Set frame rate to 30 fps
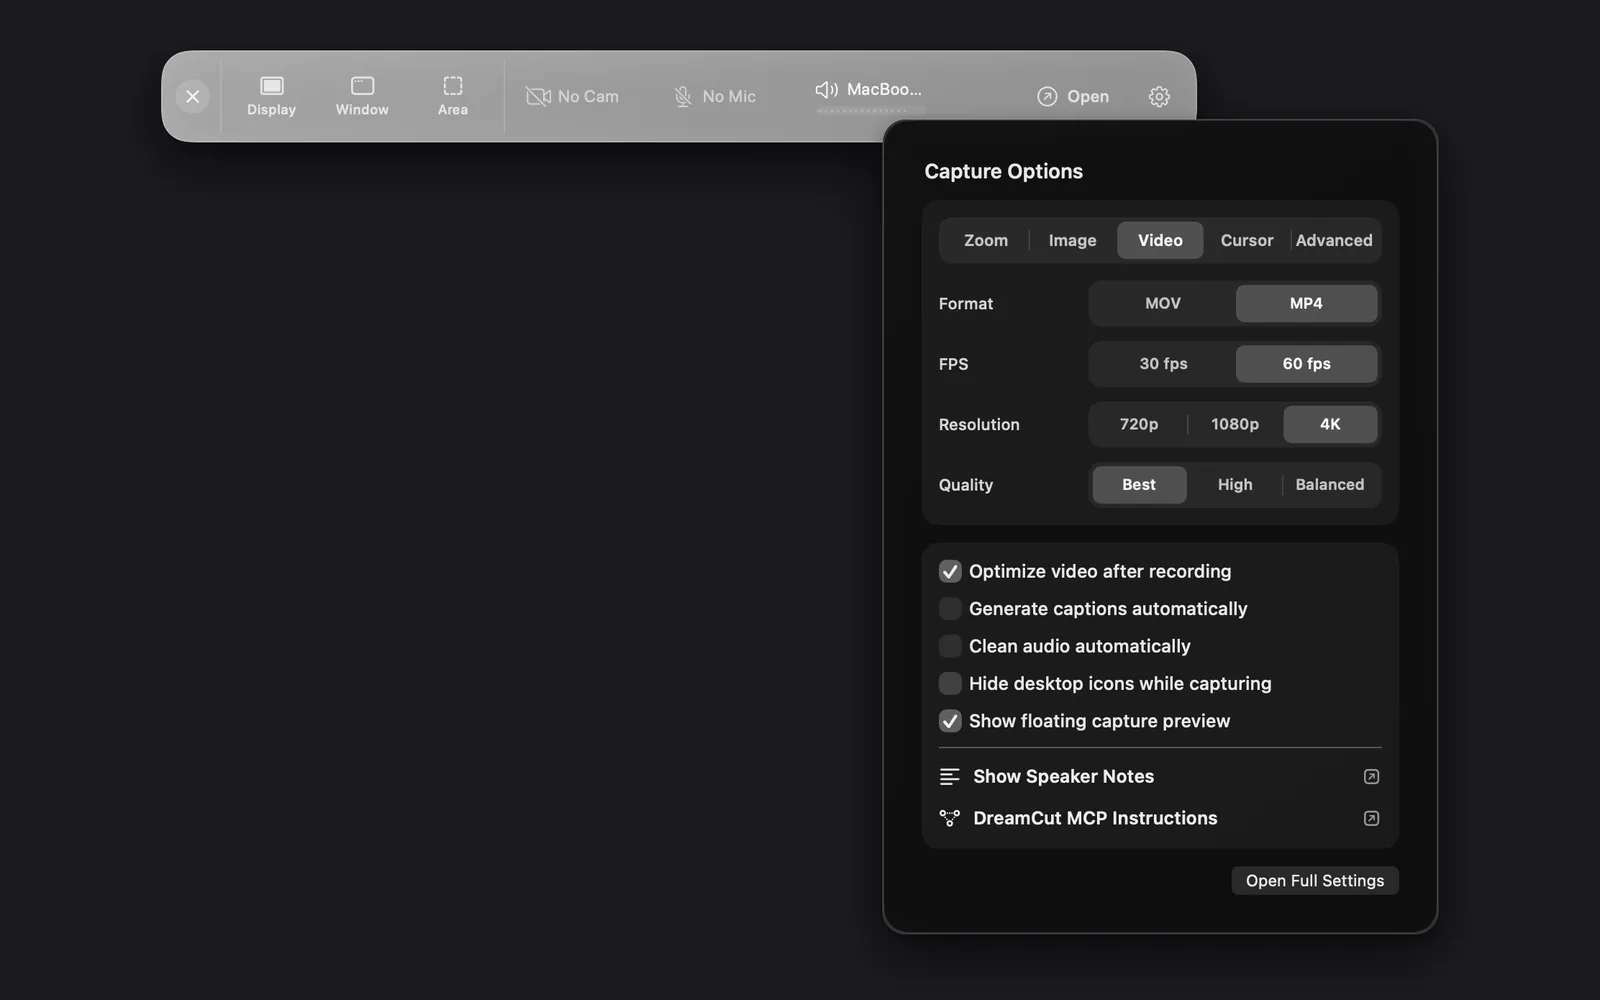 click(1163, 364)
